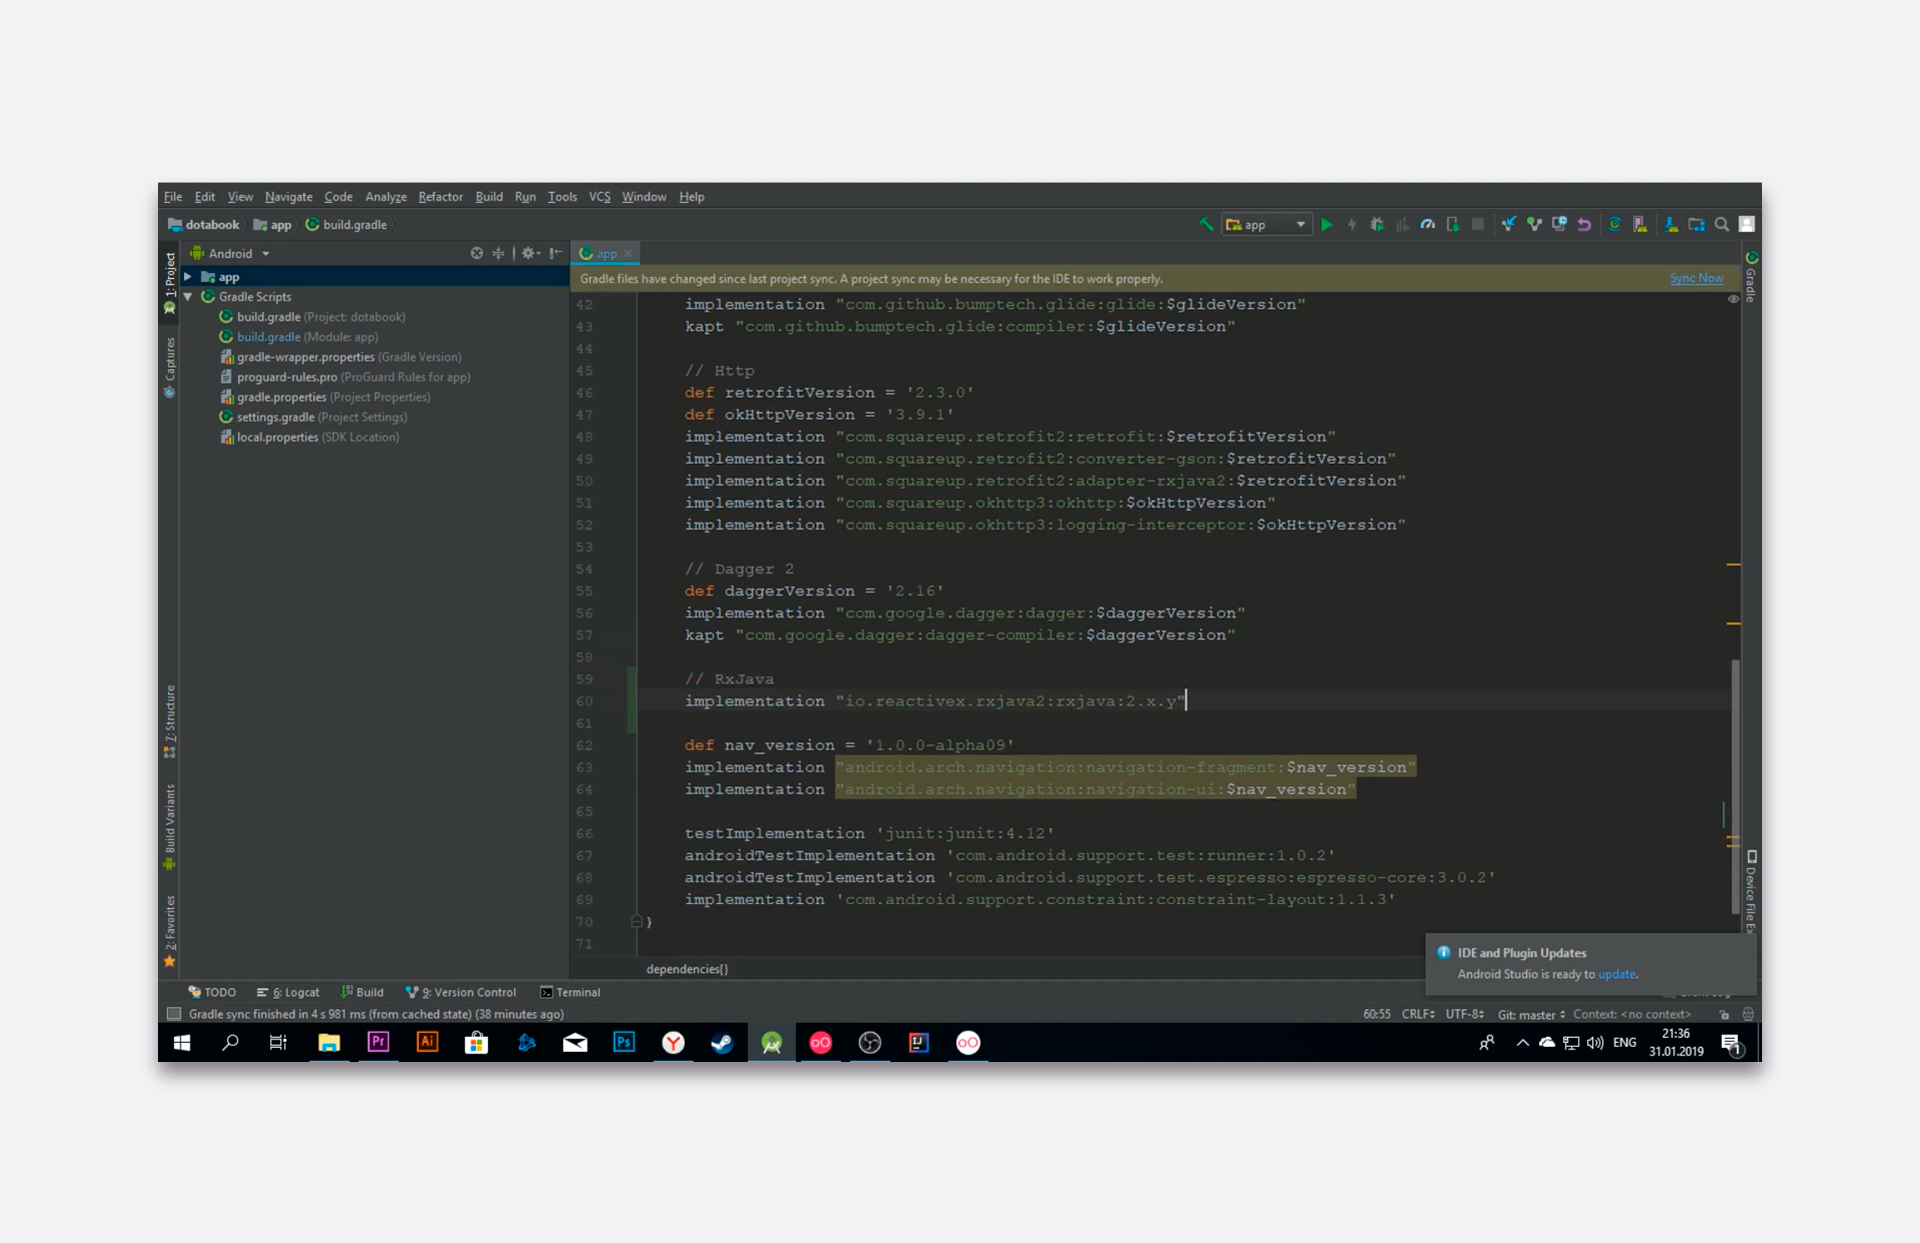Click the Sync Now link
Screen dimensions: 1920x1243
(x=1696, y=279)
